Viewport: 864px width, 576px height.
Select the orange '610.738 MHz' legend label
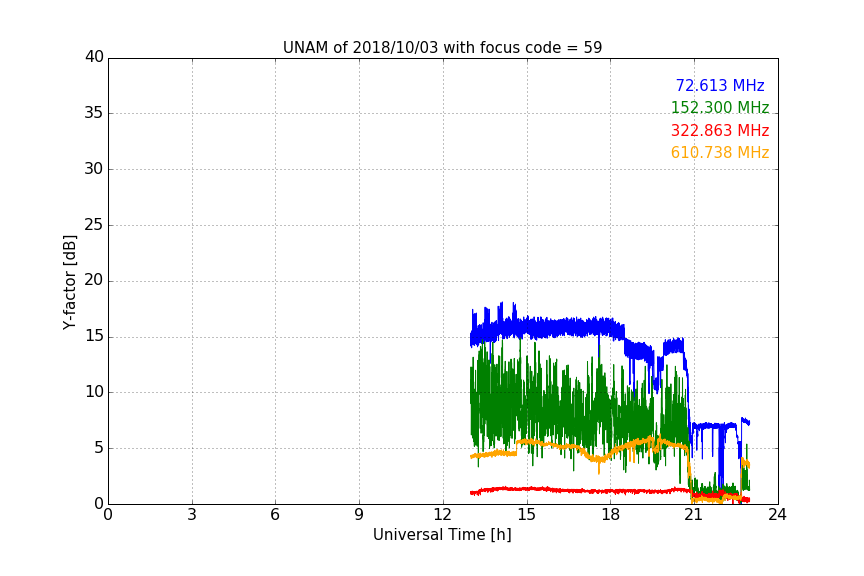(720, 153)
